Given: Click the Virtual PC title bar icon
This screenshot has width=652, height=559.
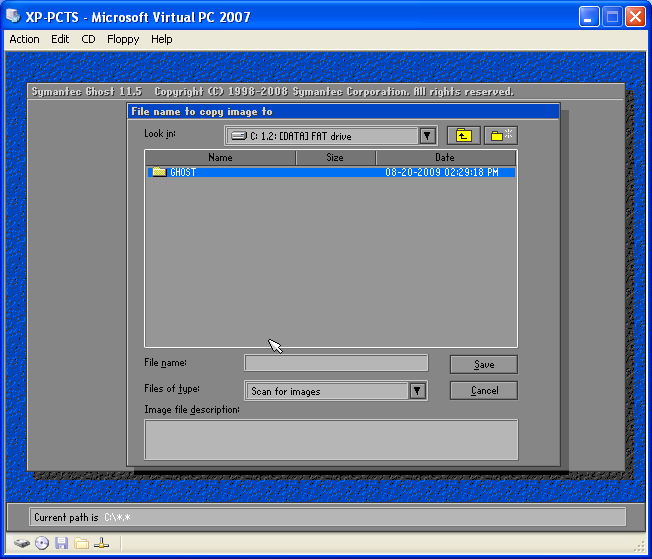Looking at the screenshot, I should click(13, 16).
